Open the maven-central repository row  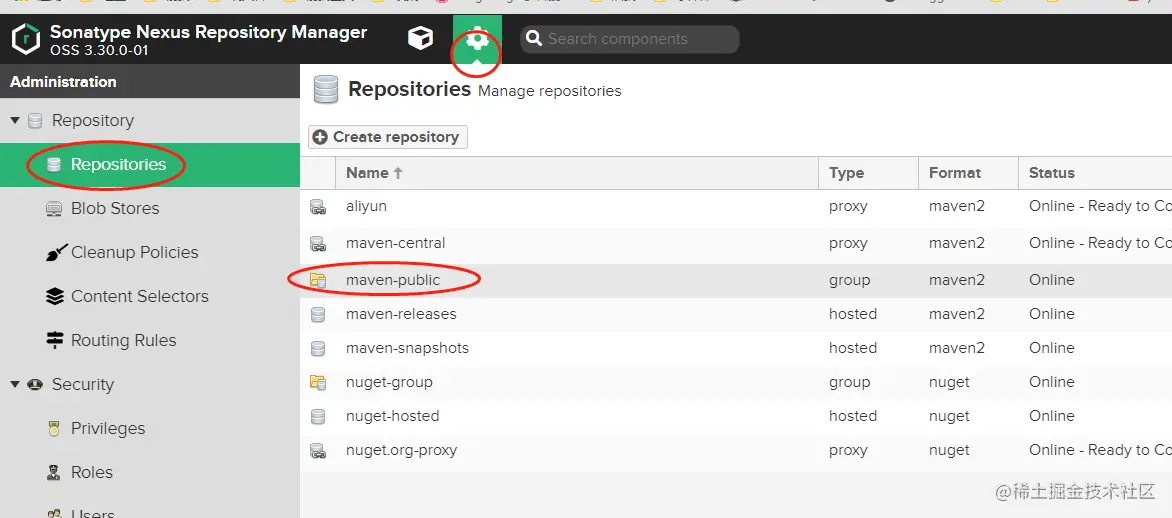(396, 243)
